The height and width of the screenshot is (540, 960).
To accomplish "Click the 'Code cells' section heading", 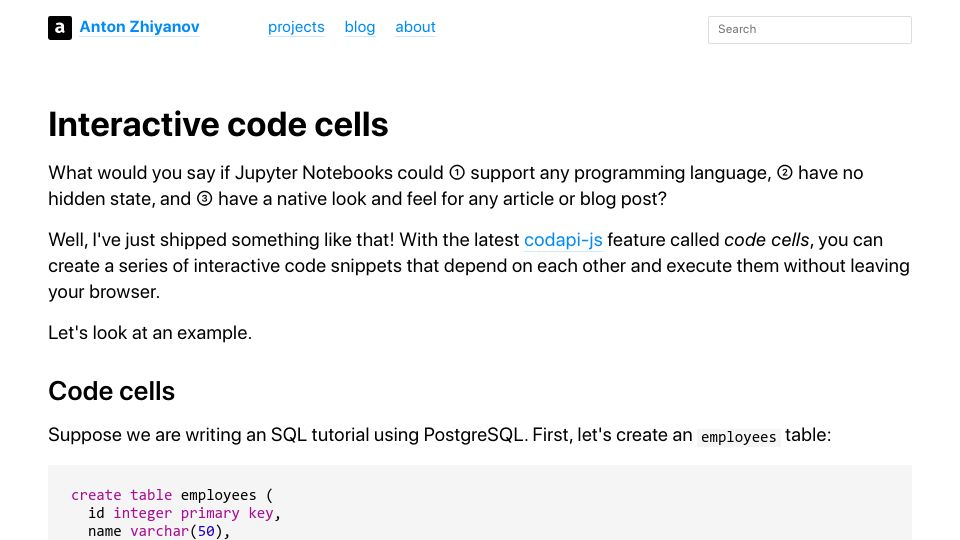I will coord(111,391).
